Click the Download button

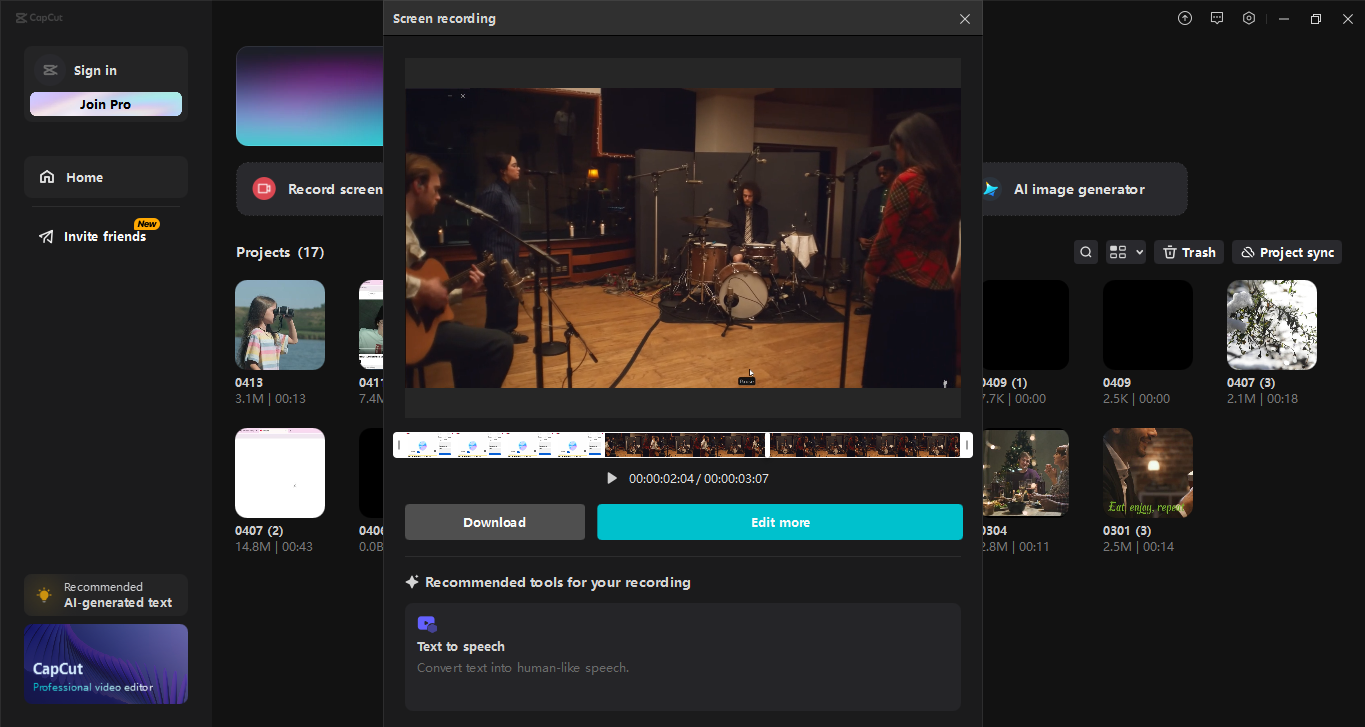pos(495,522)
